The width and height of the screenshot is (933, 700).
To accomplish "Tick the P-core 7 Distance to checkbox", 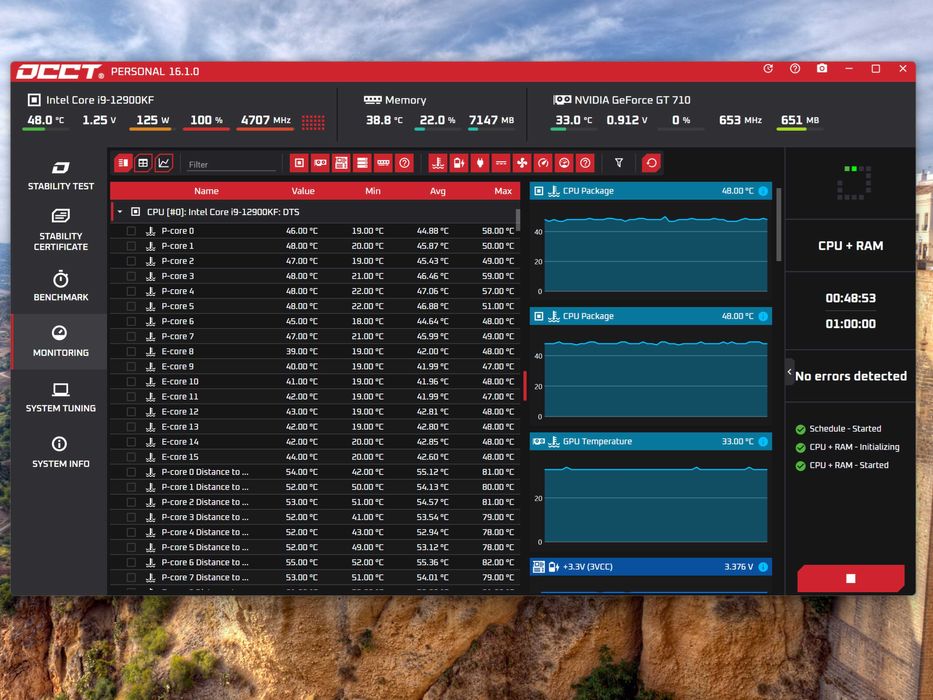I will coord(131,577).
